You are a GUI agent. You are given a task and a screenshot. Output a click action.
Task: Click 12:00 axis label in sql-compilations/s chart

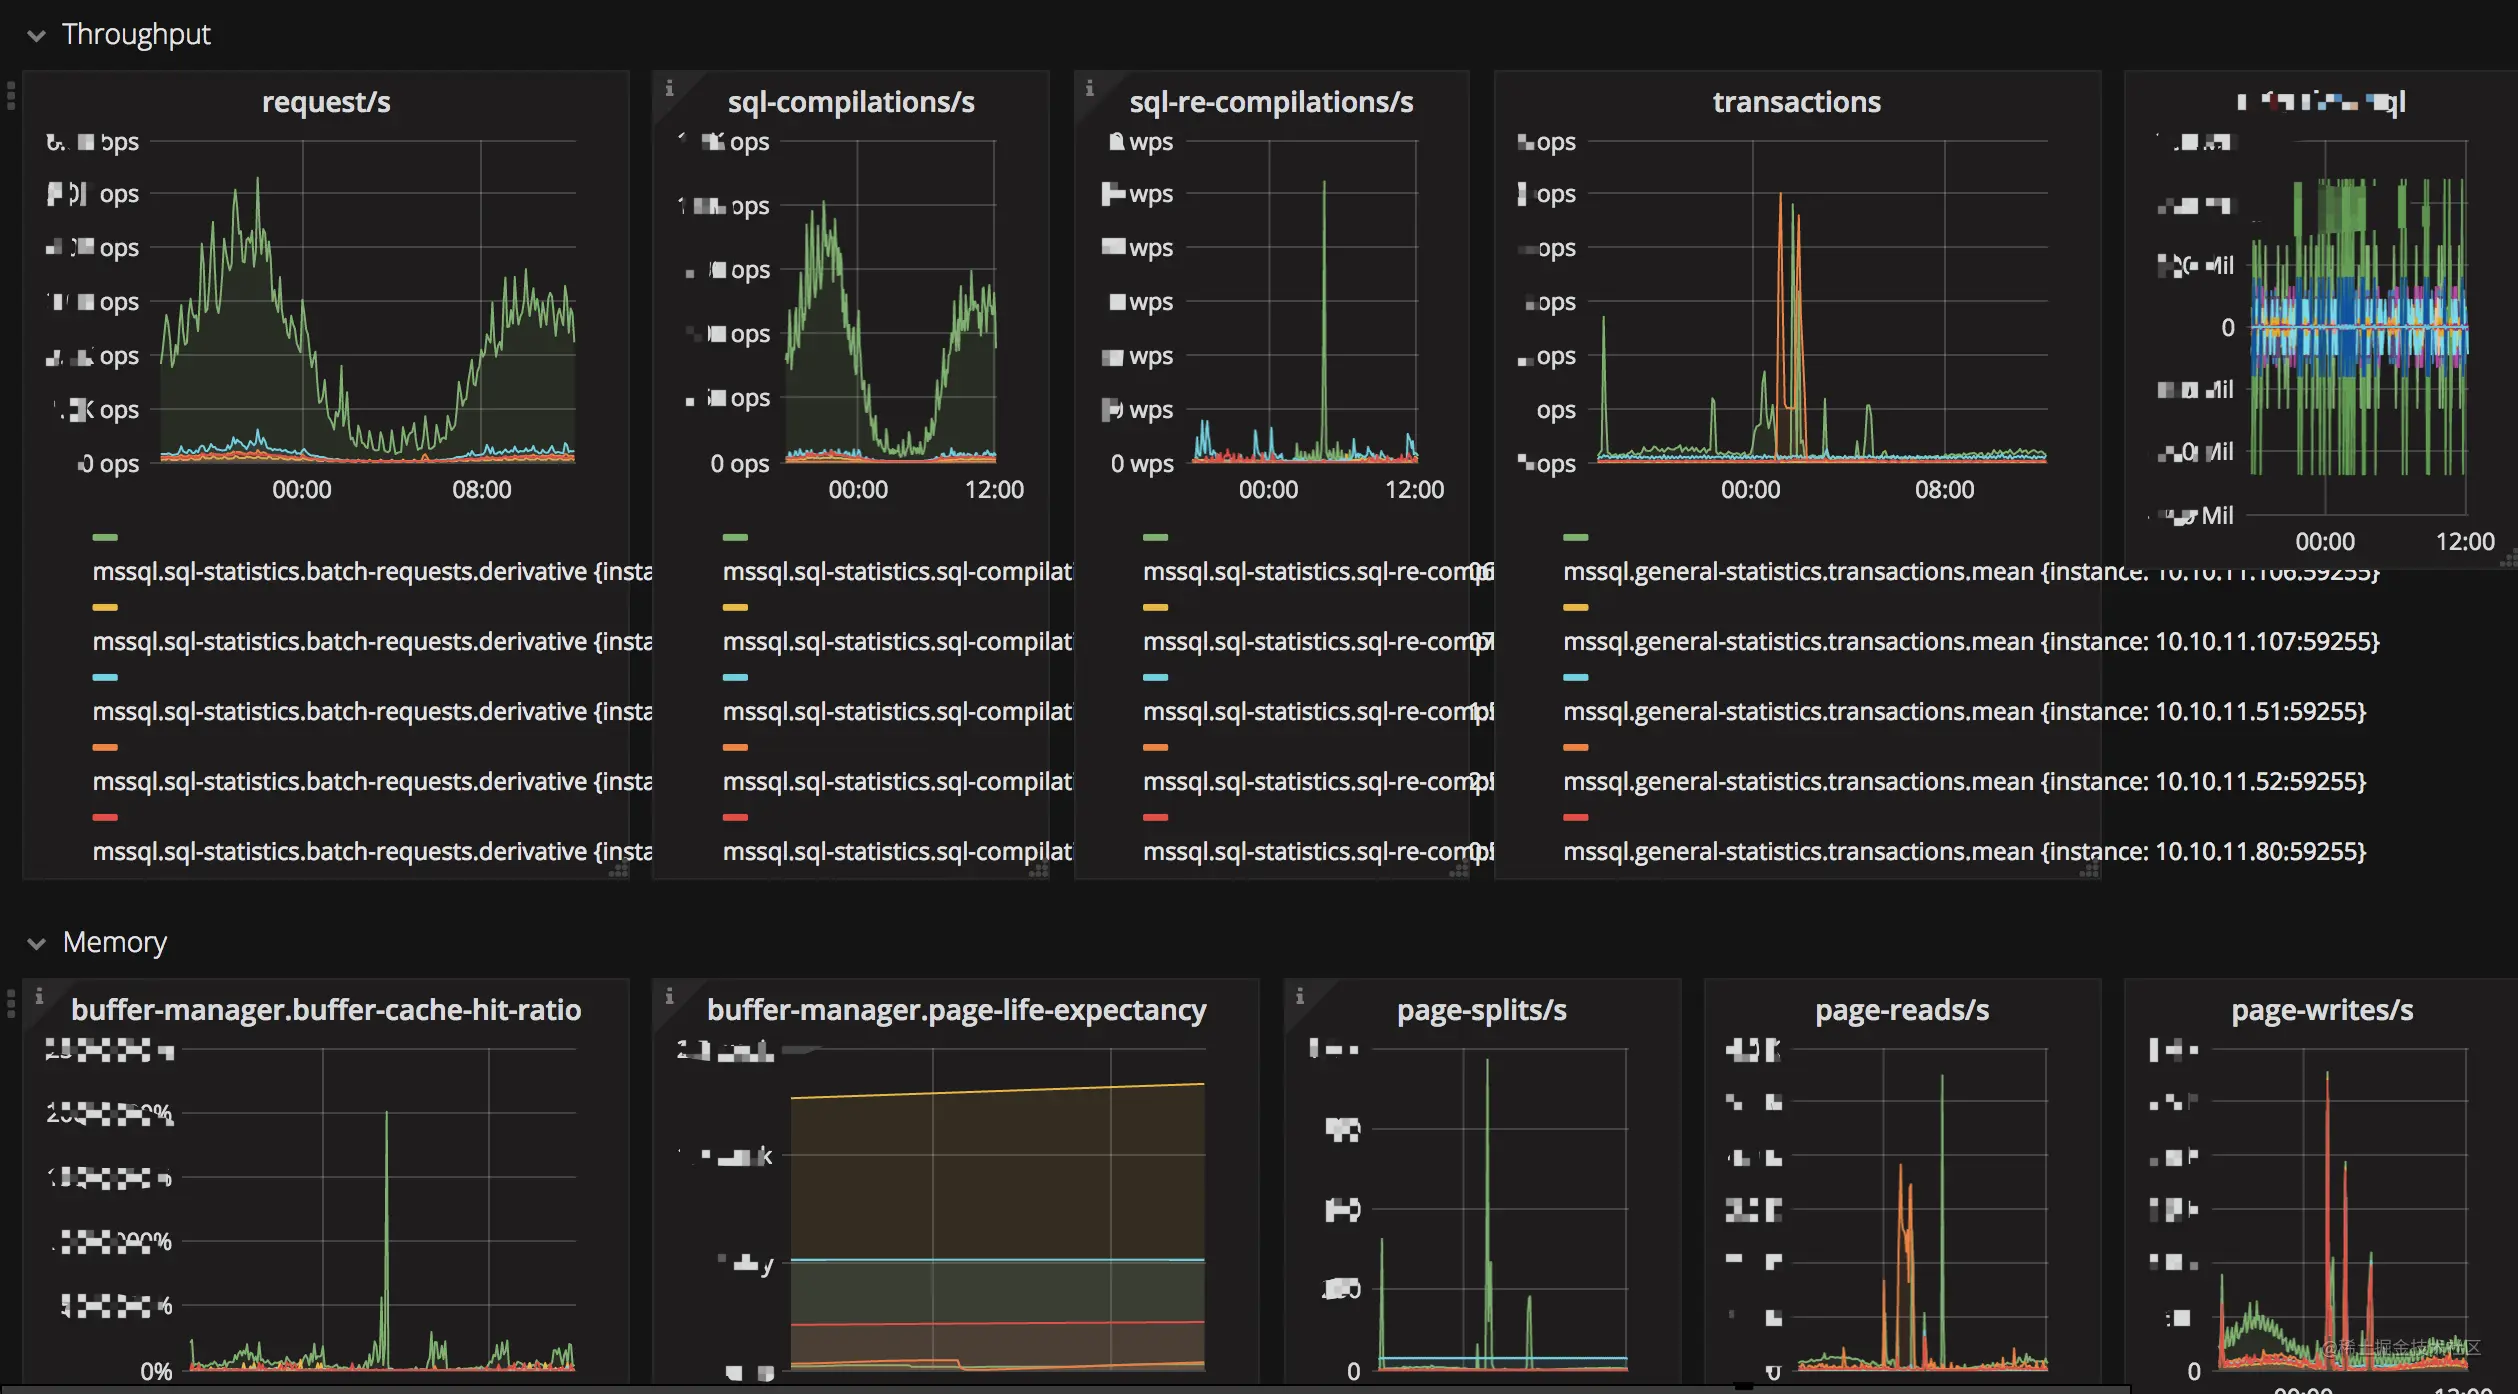point(994,490)
